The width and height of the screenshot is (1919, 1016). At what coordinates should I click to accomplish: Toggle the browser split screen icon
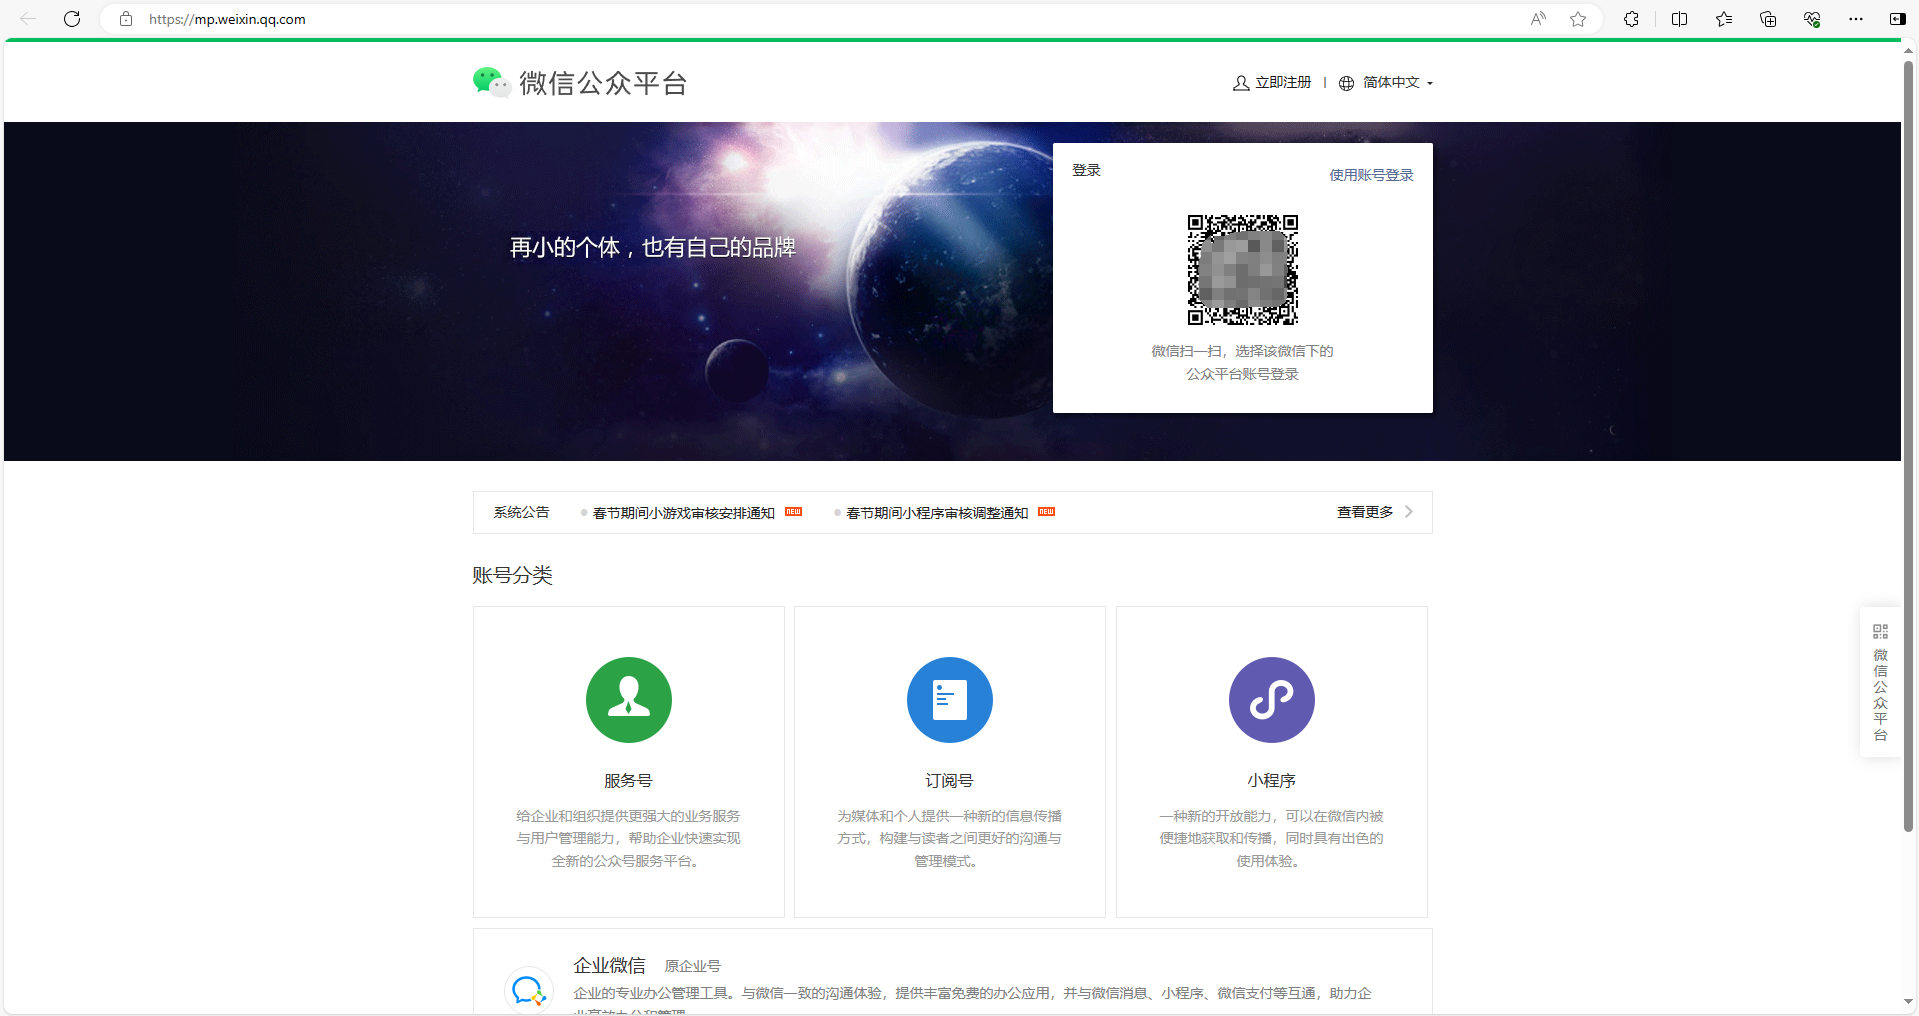[x=1679, y=19]
